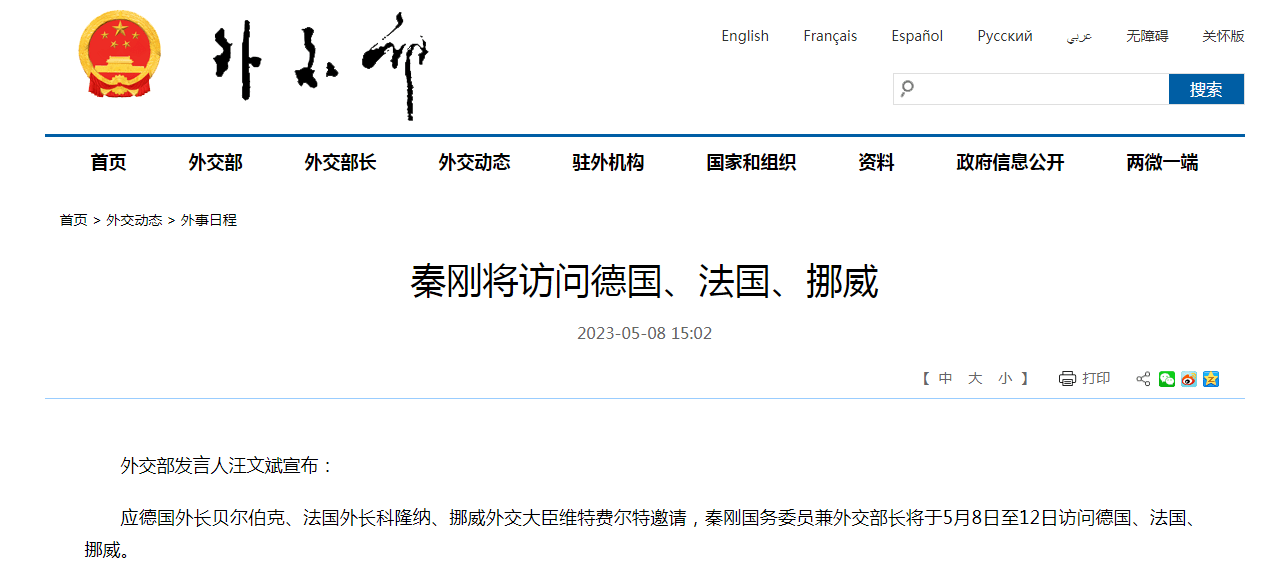Click the printer icon
Viewport: 1288px width, 587px height.
click(x=1067, y=379)
